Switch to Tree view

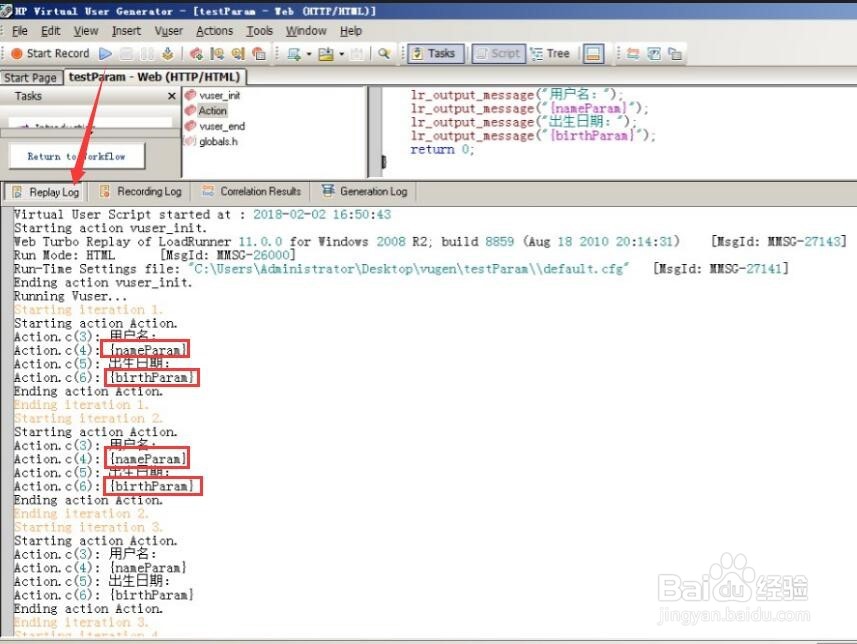point(551,54)
